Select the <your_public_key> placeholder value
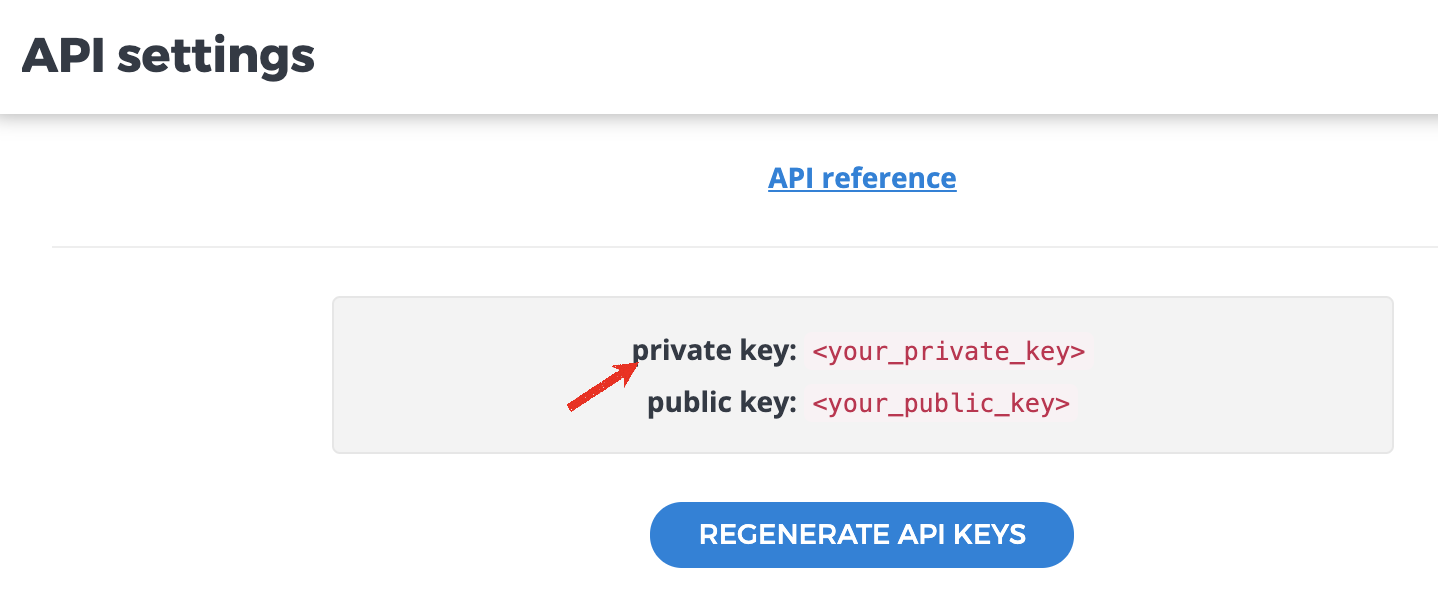 941,403
